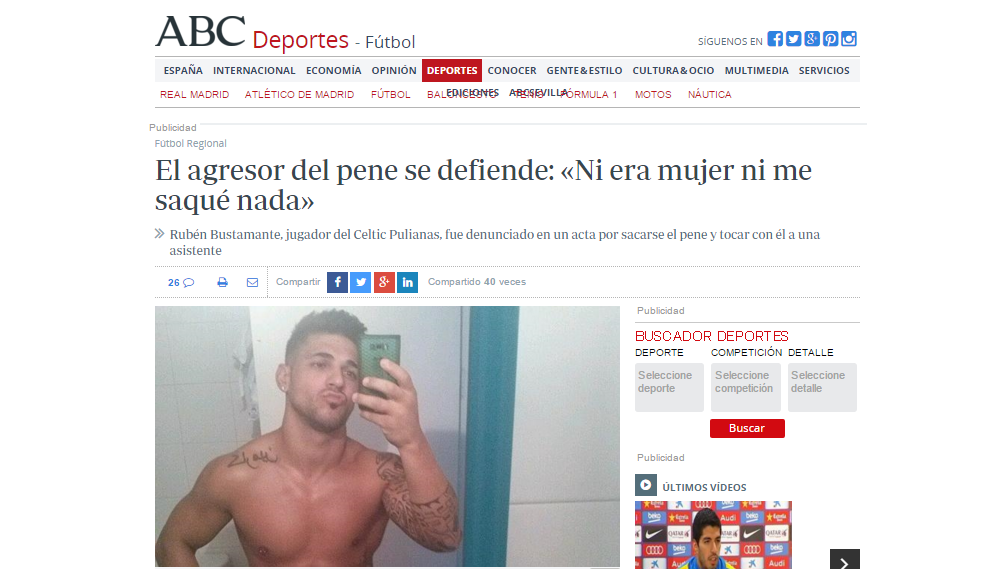The height and width of the screenshot is (569, 996).
Task: Email the article using envelope icon
Action: click(x=252, y=282)
